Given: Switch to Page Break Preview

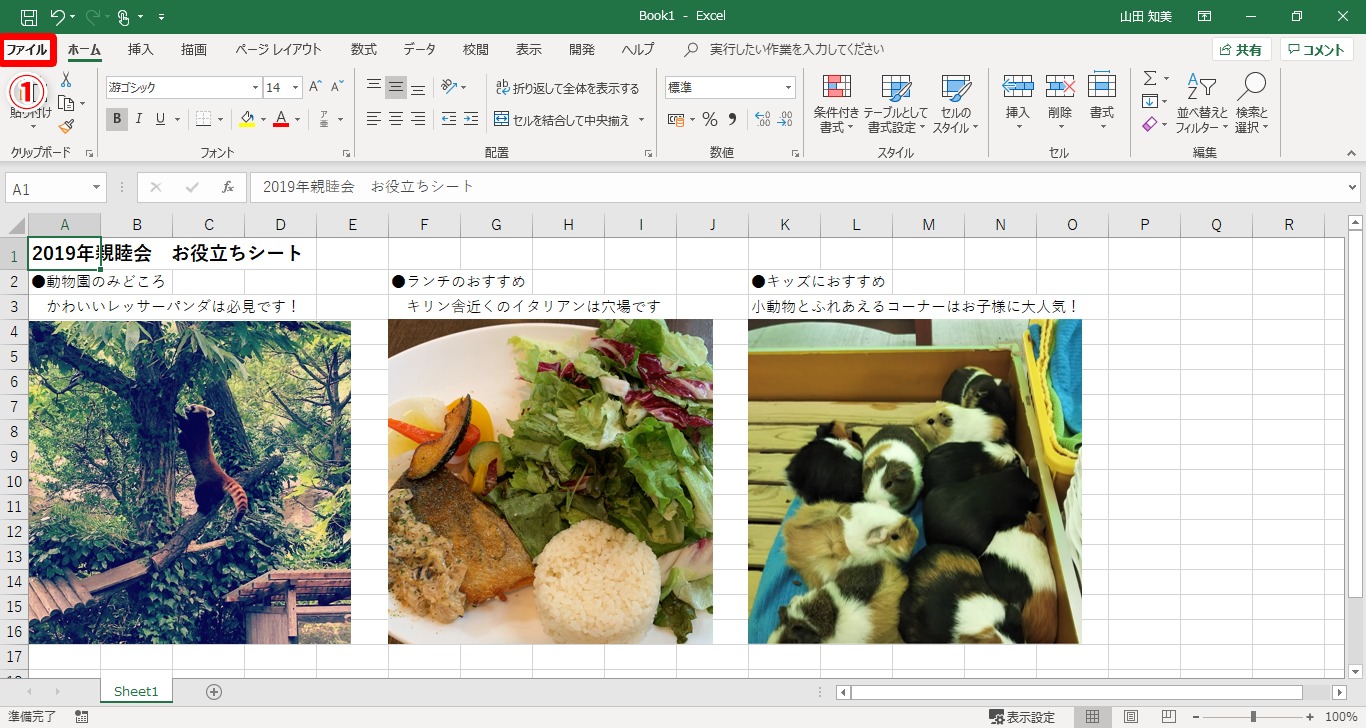Looking at the screenshot, I should click(1170, 717).
